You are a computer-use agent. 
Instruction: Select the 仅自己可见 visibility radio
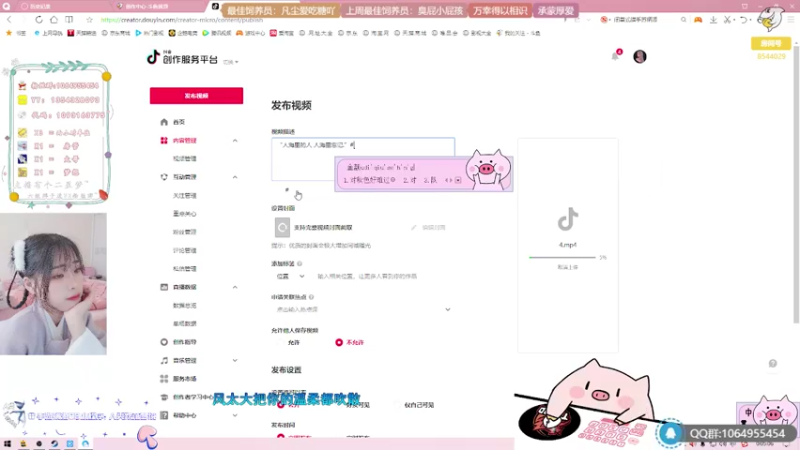(397, 405)
